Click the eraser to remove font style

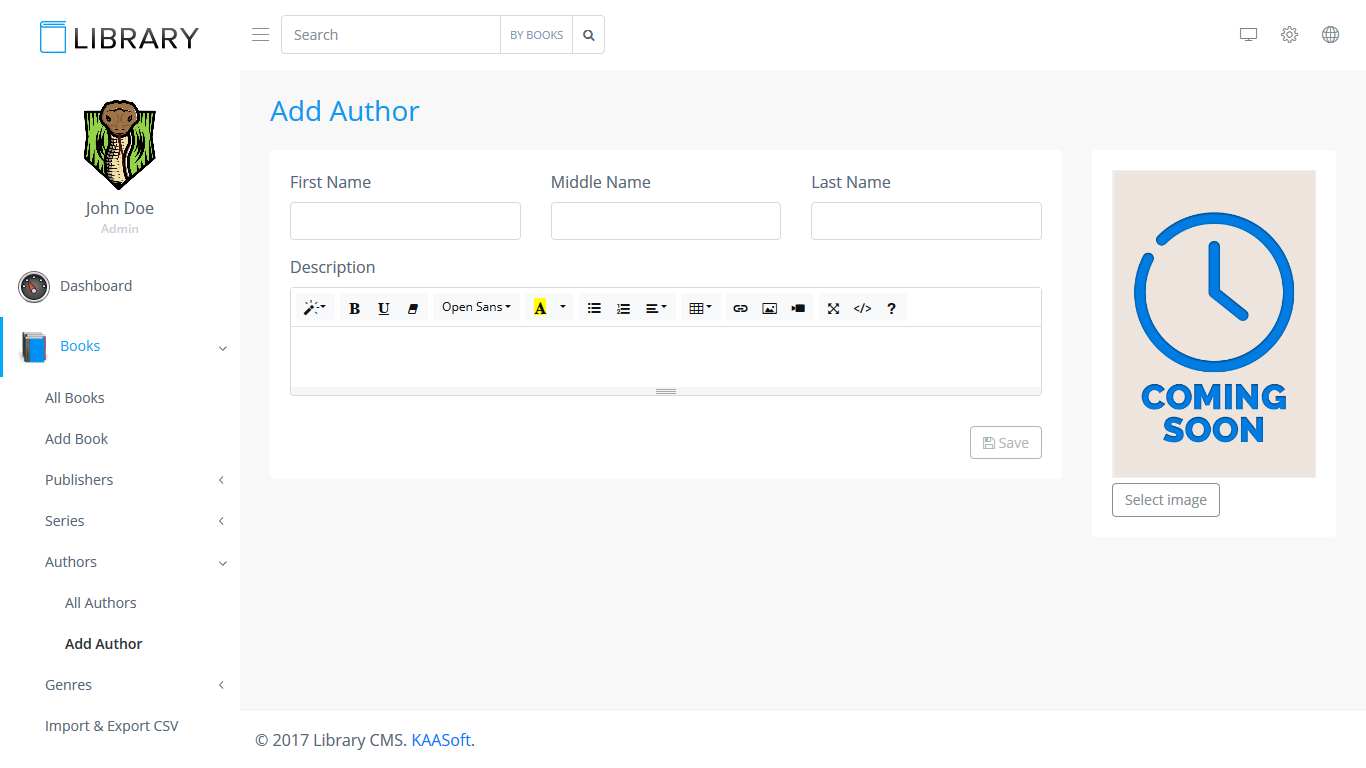click(x=412, y=308)
